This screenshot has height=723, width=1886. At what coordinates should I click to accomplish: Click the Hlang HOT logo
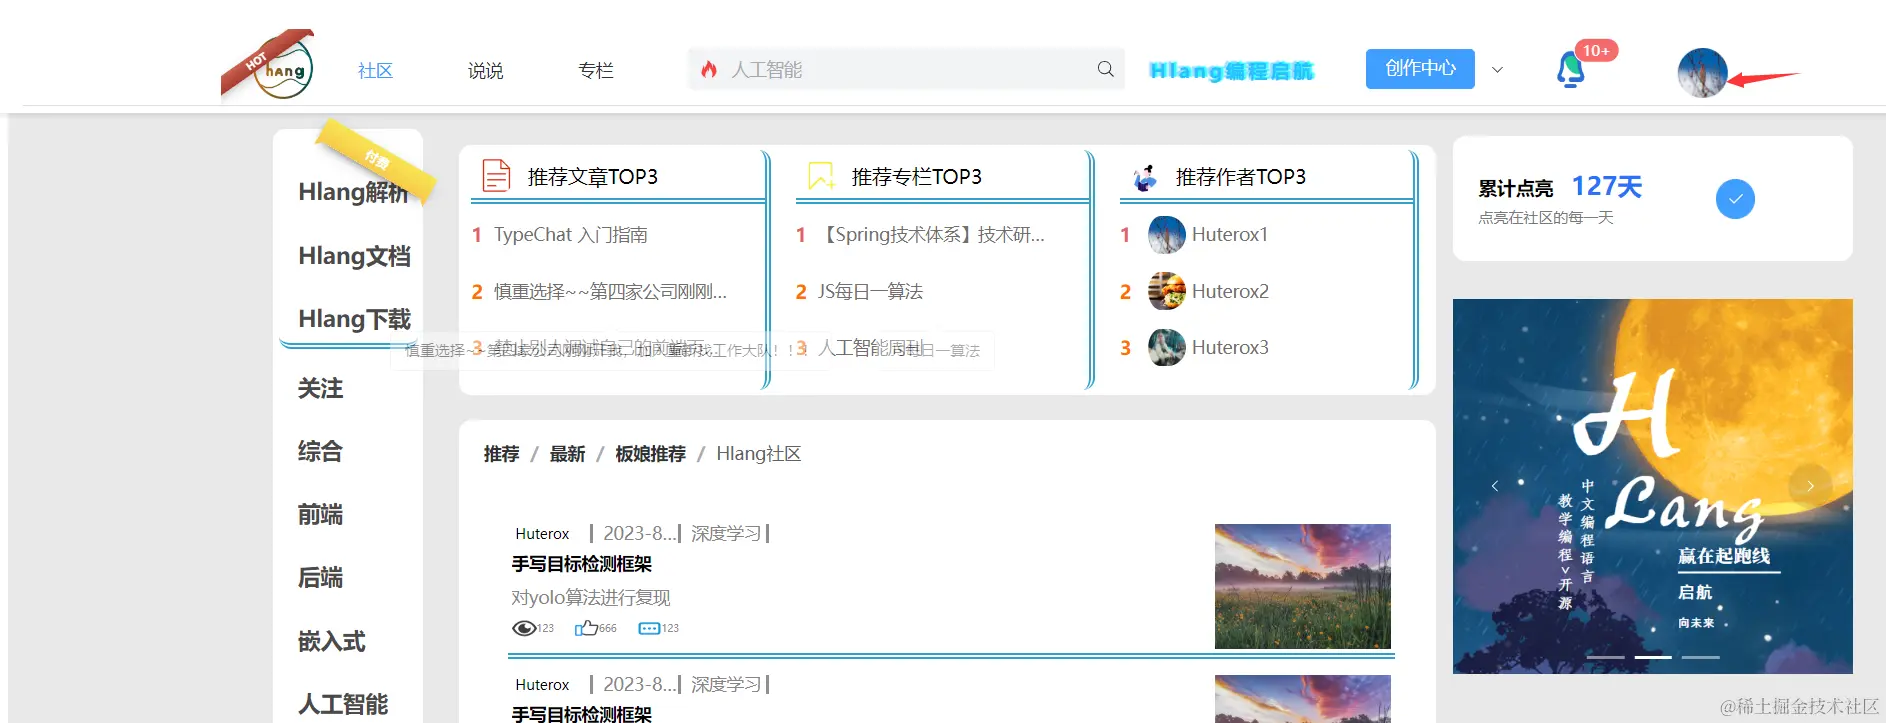coord(268,66)
